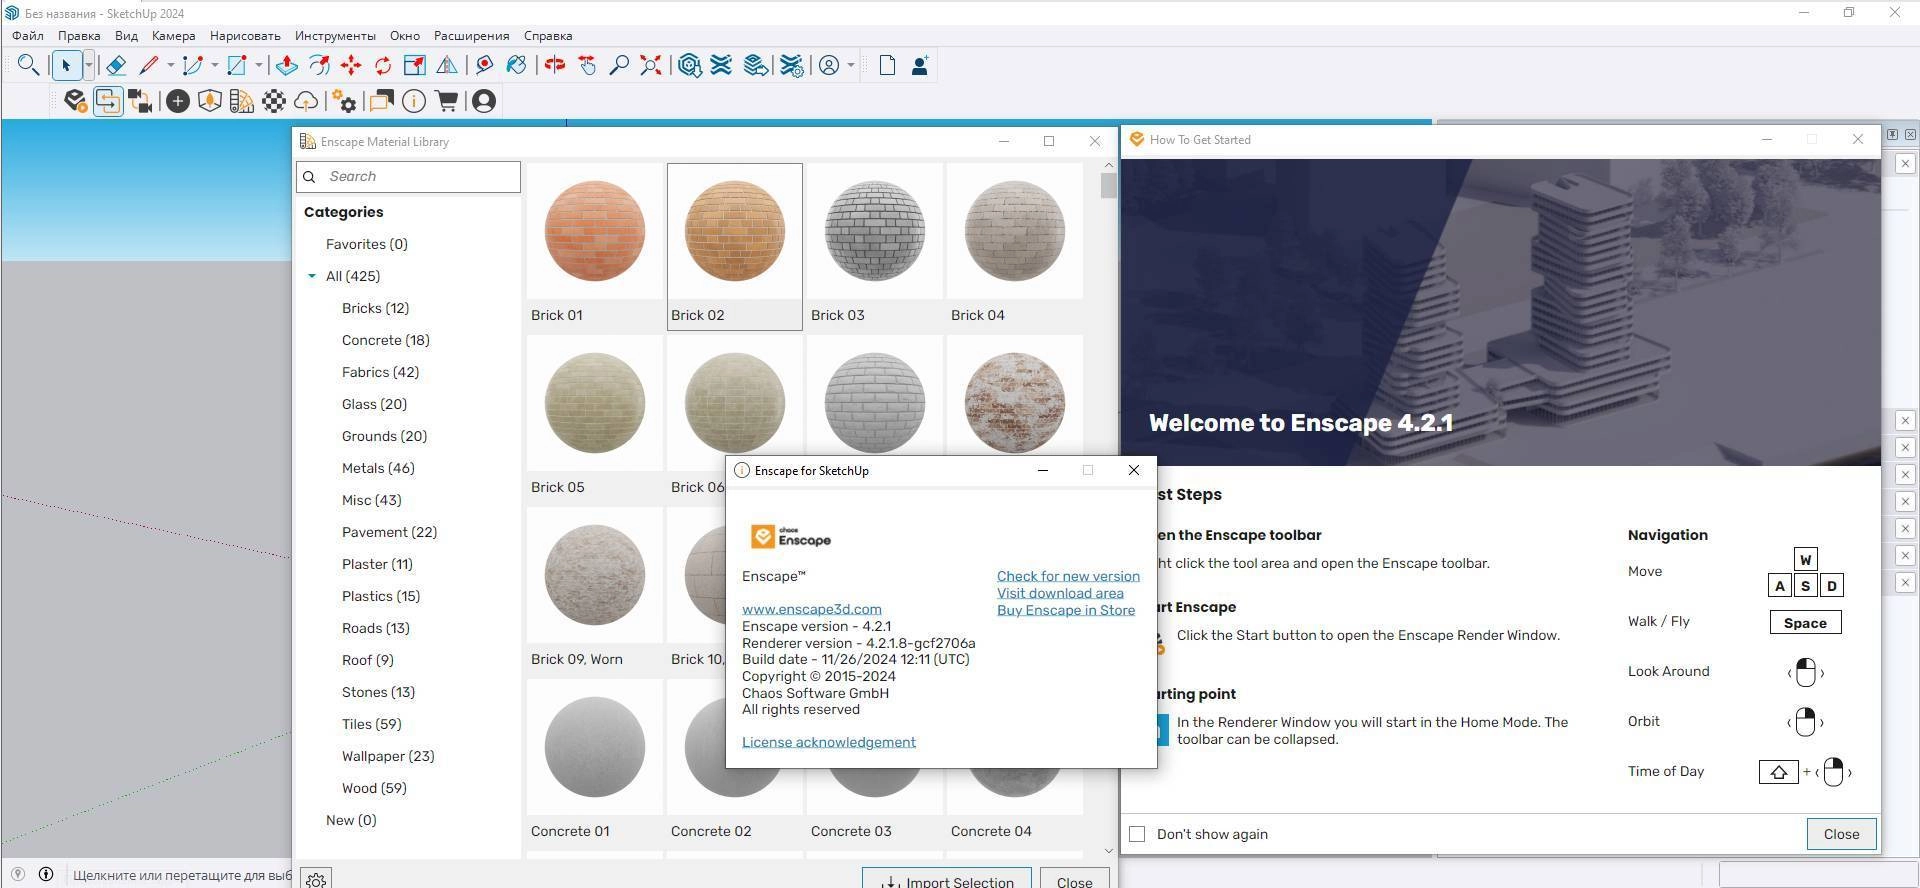Open the Select tool dropdown arrow

click(88, 65)
